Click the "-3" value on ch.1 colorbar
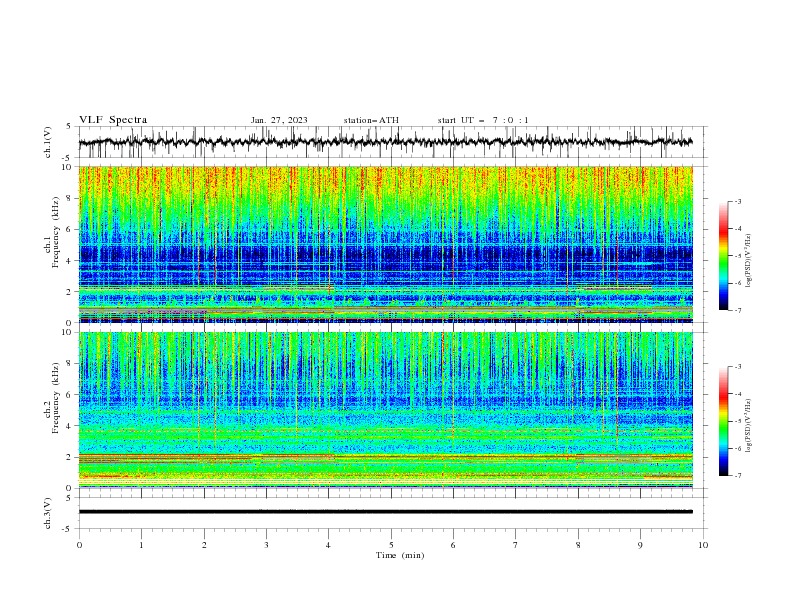The height and width of the screenshot is (612, 792). [x=738, y=201]
